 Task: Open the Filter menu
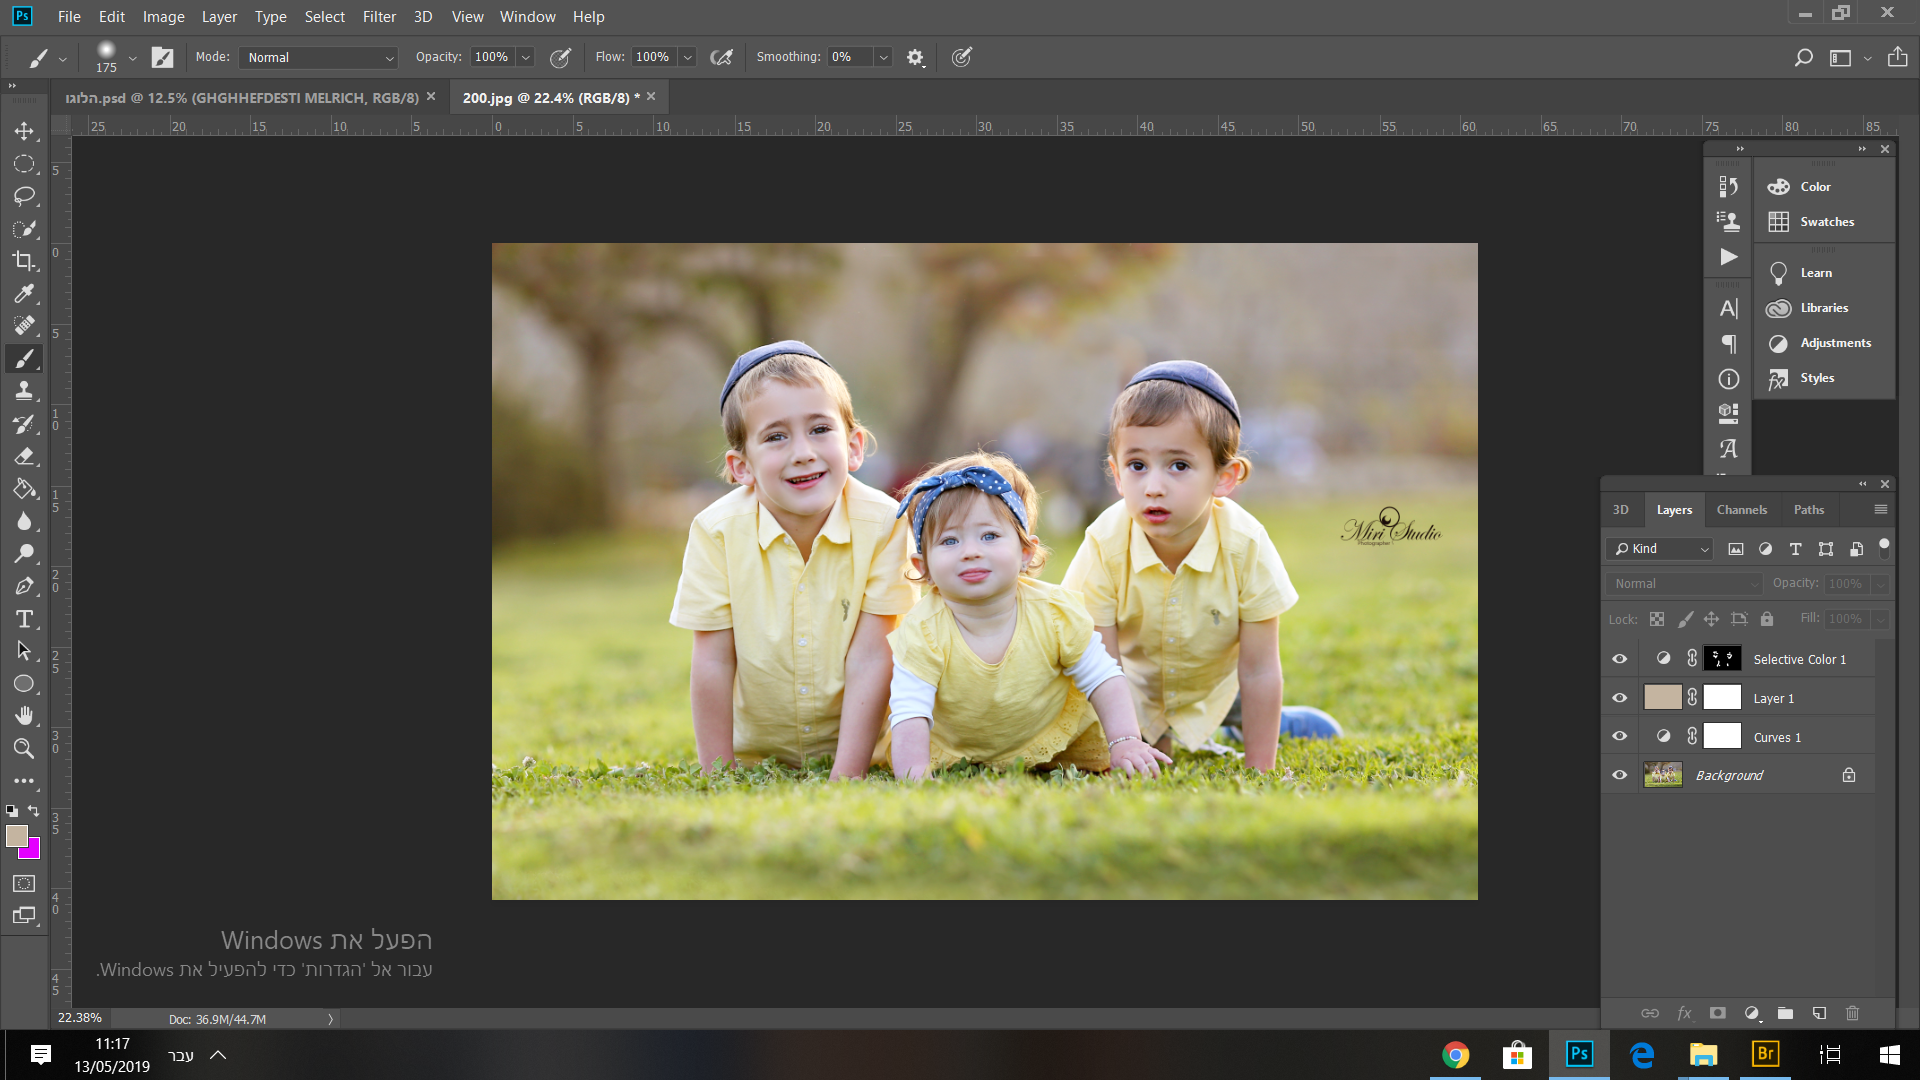click(379, 17)
